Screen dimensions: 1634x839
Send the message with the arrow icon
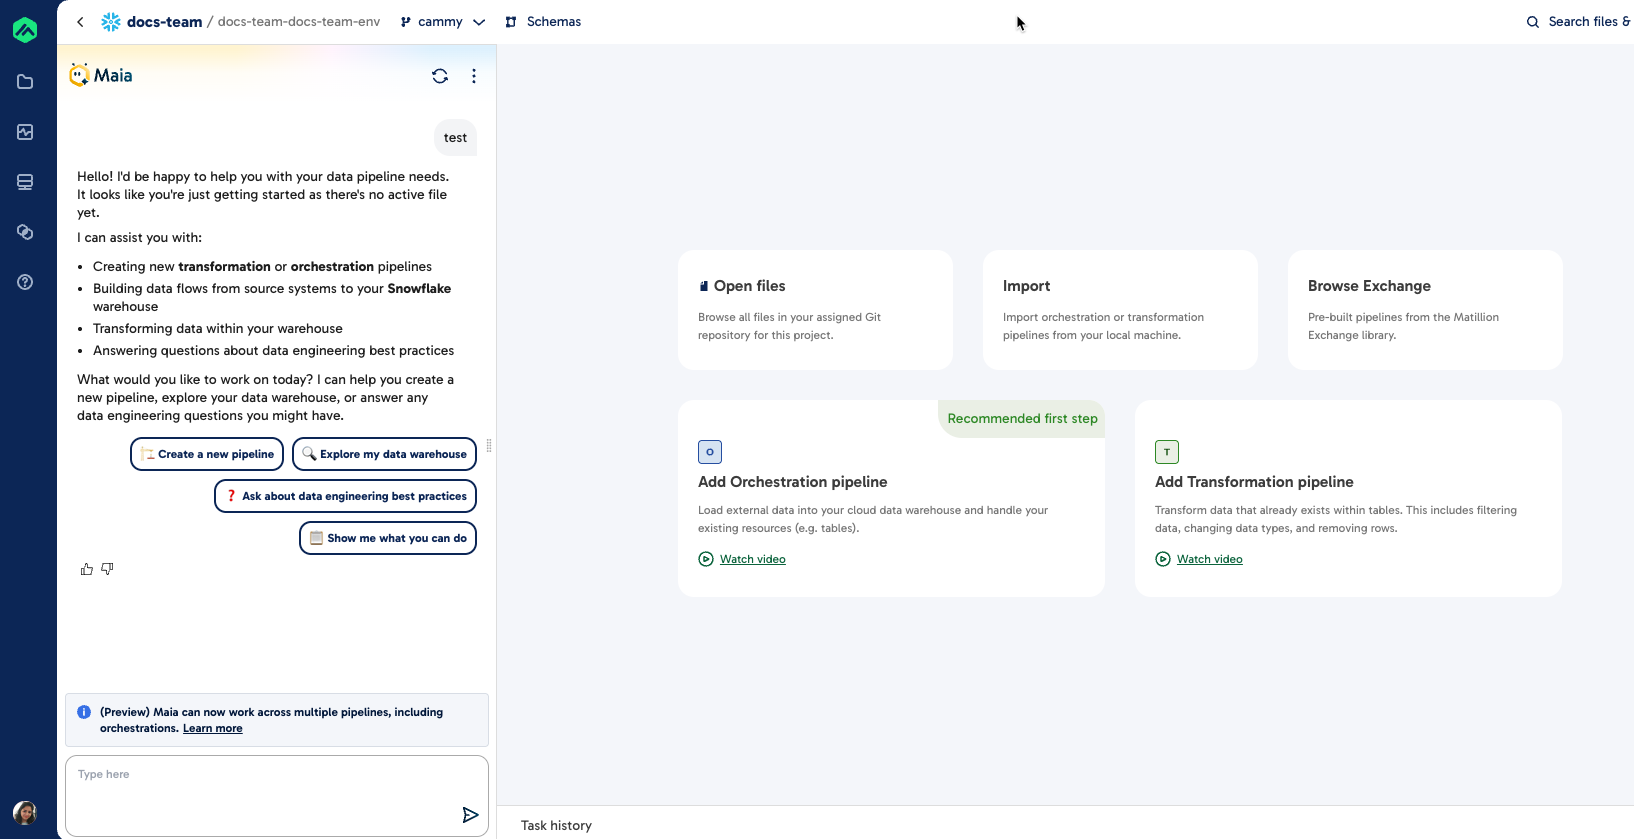(x=470, y=815)
